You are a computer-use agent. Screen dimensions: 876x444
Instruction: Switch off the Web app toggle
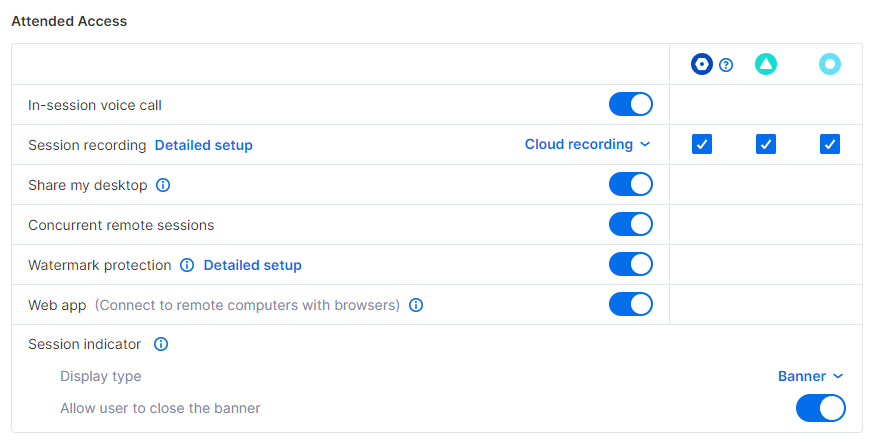631,304
